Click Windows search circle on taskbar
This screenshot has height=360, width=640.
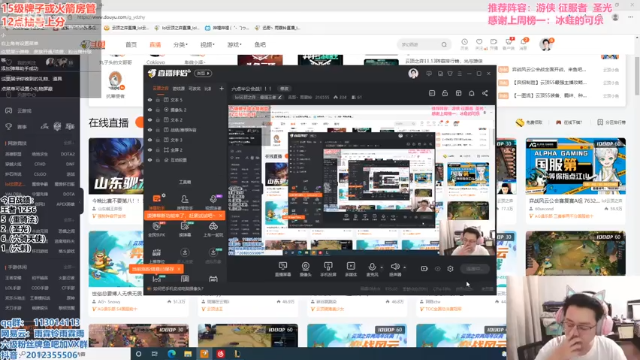(138, 353)
